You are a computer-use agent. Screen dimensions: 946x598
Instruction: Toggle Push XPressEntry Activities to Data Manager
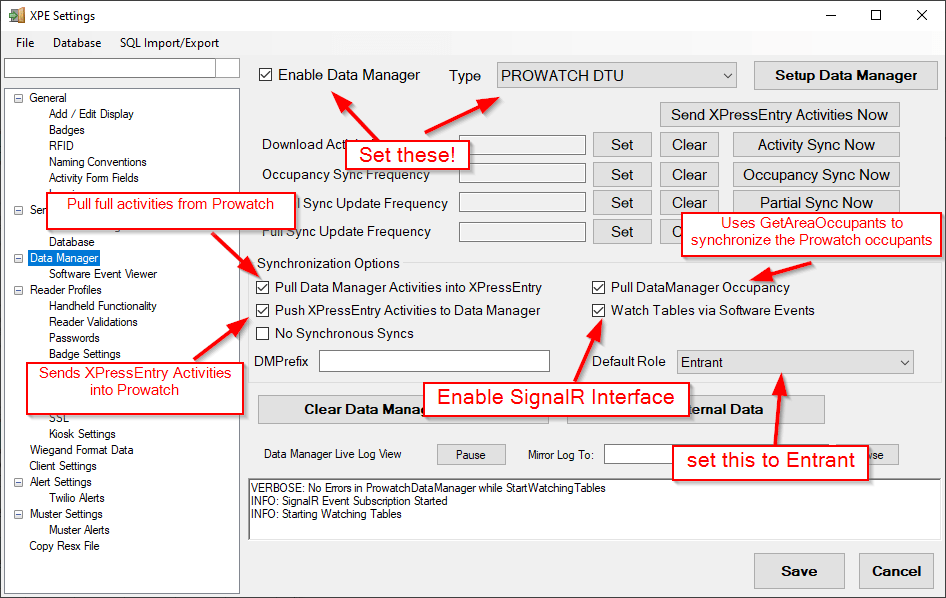click(263, 311)
